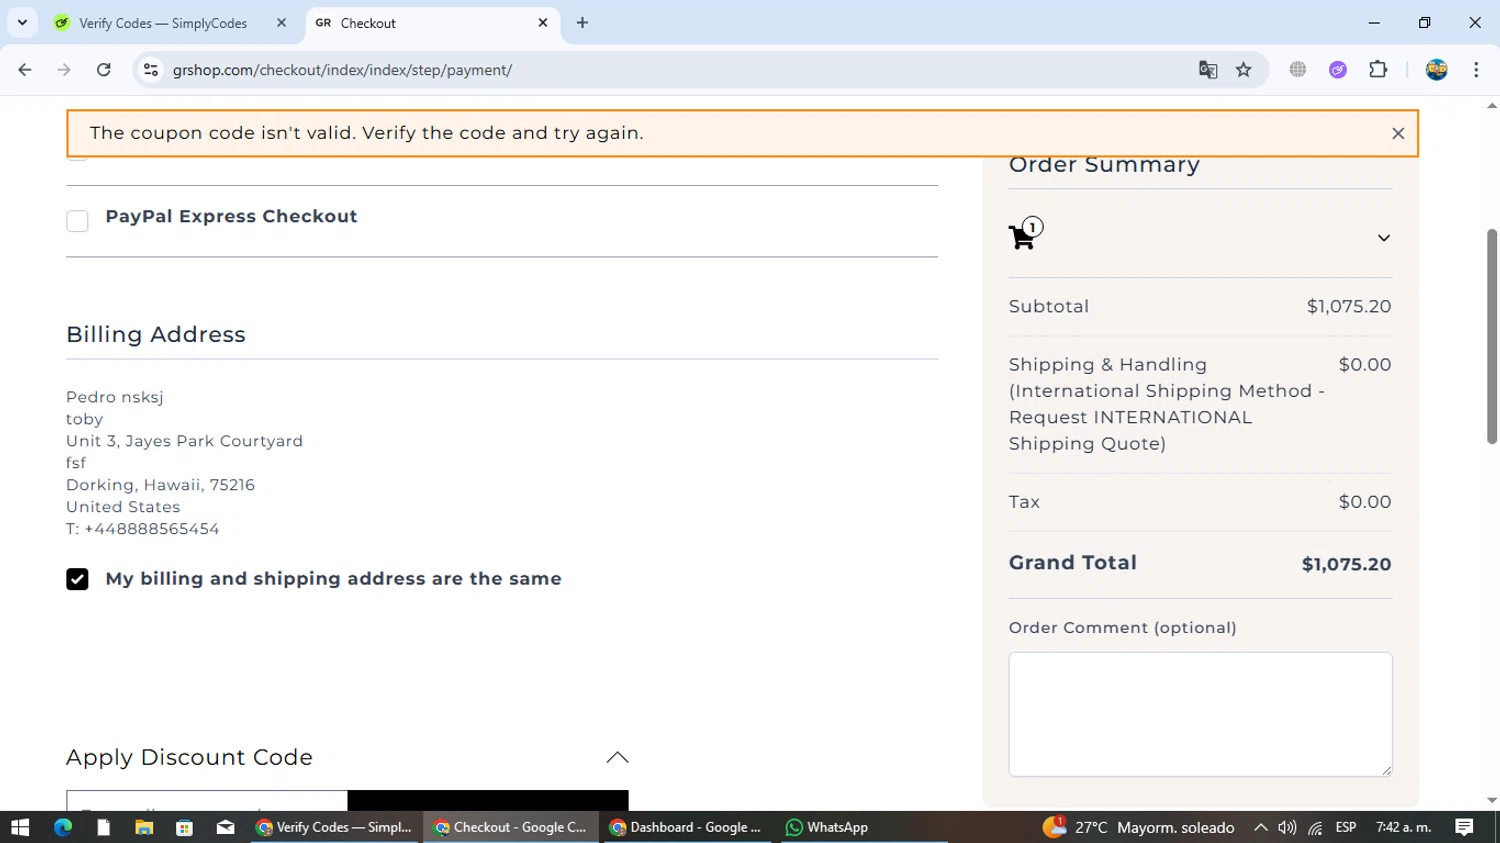This screenshot has height=843, width=1500.
Task: Uncheck billing and shipping address same box
Action: (x=77, y=579)
